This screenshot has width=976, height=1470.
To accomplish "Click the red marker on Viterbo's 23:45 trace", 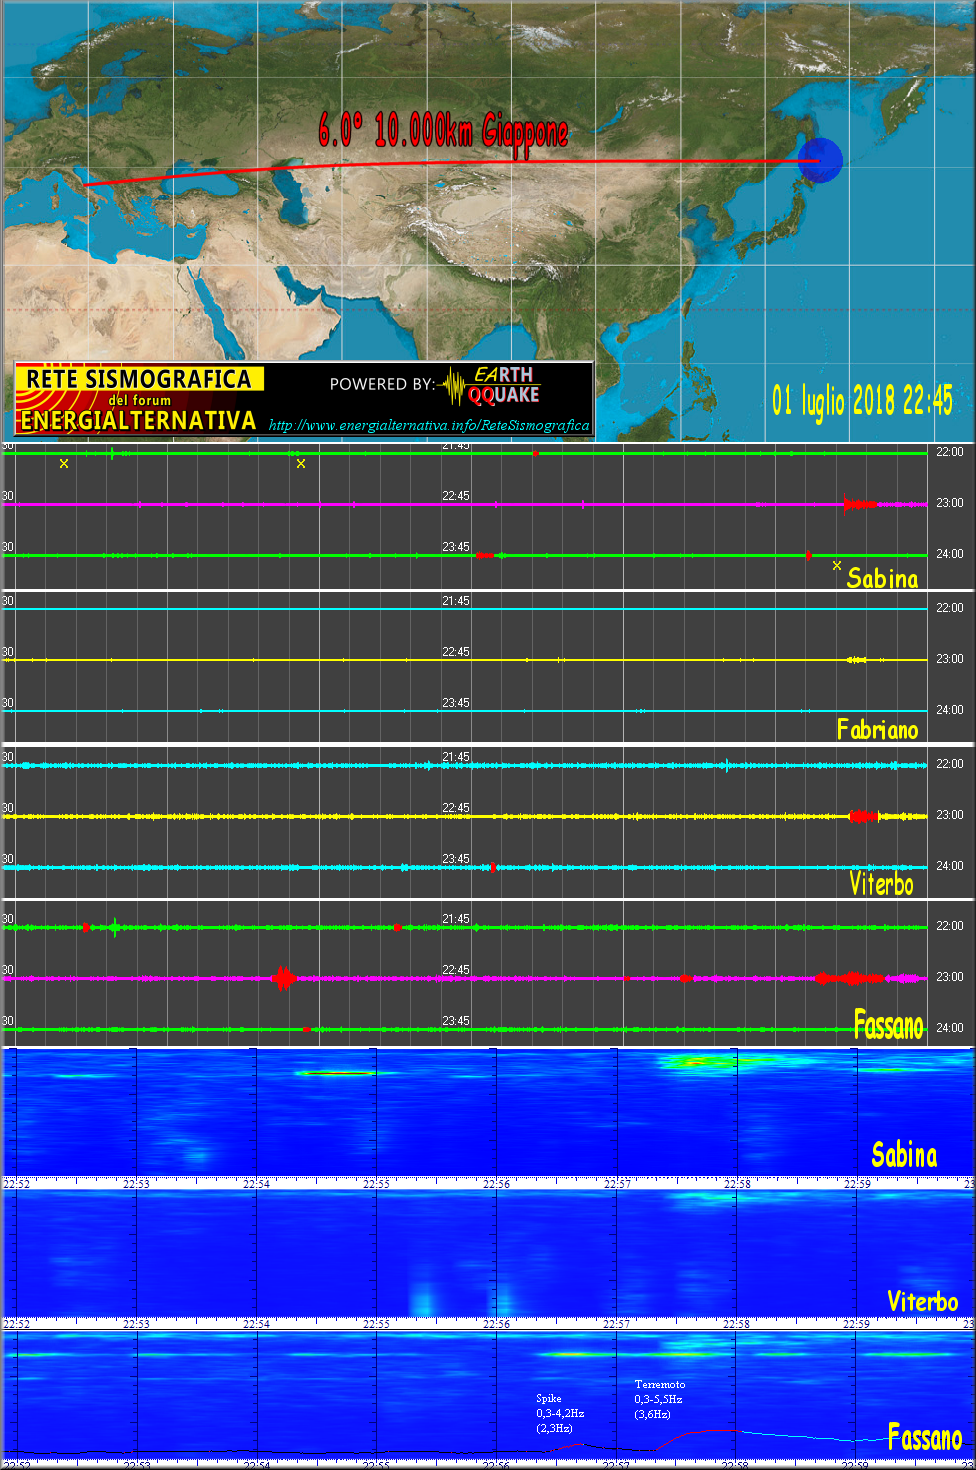I will [493, 867].
